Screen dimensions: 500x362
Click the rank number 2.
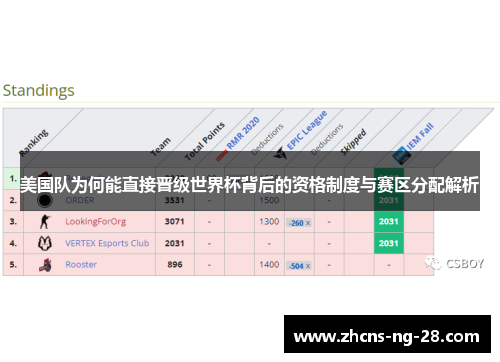coord(13,200)
